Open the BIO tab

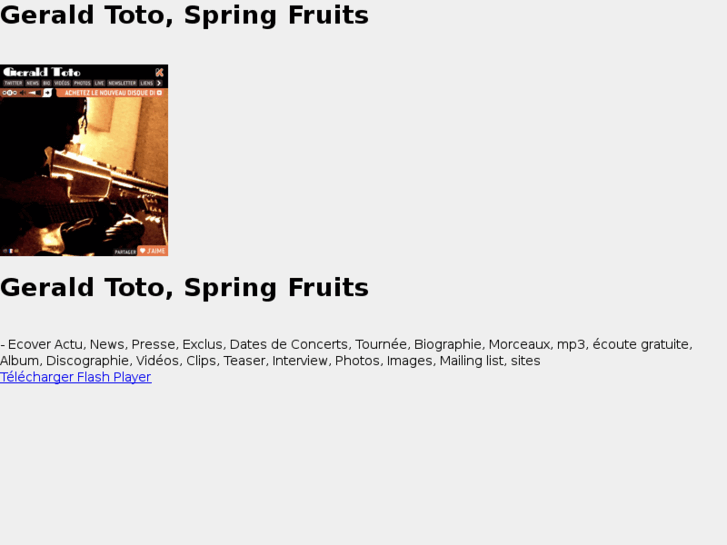coord(46,83)
